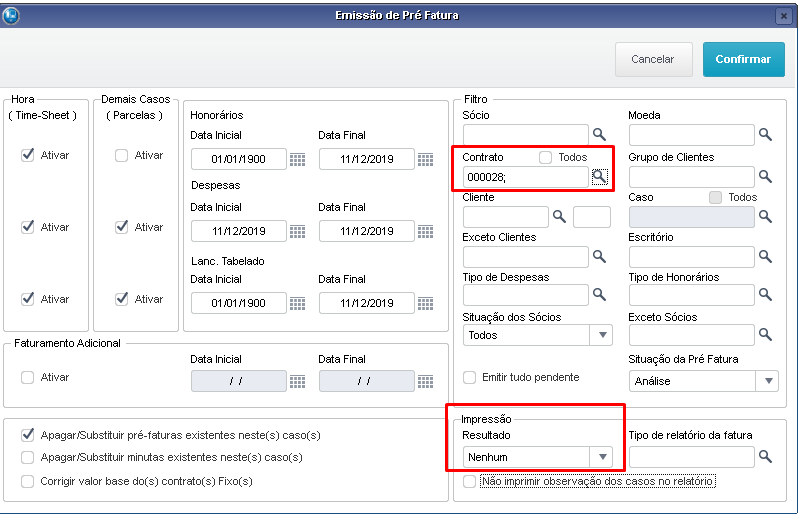Screen dimensions: 809x526
Task: Click the Sócio input field
Action: [x=526, y=135]
